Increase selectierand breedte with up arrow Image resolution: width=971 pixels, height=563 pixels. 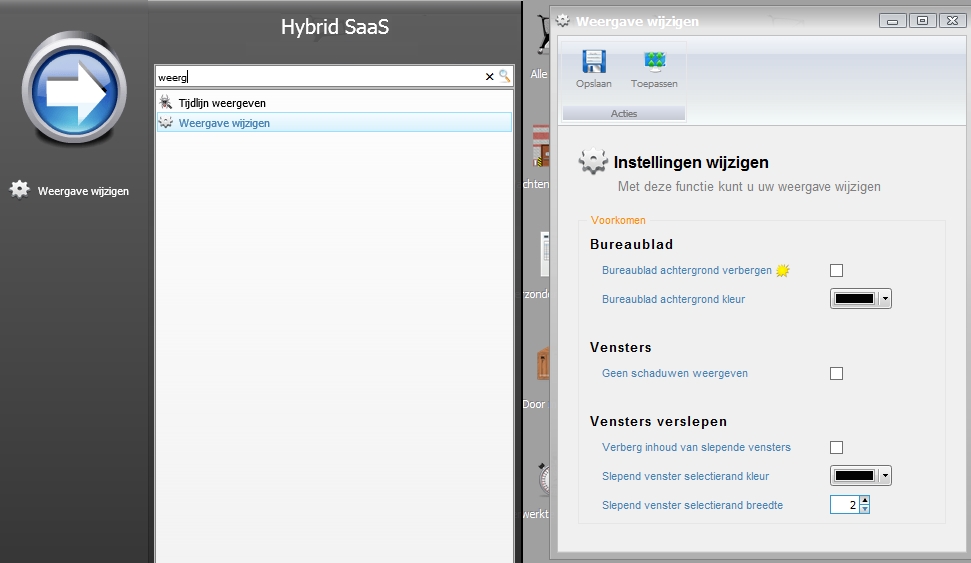(x=865, y=501)
